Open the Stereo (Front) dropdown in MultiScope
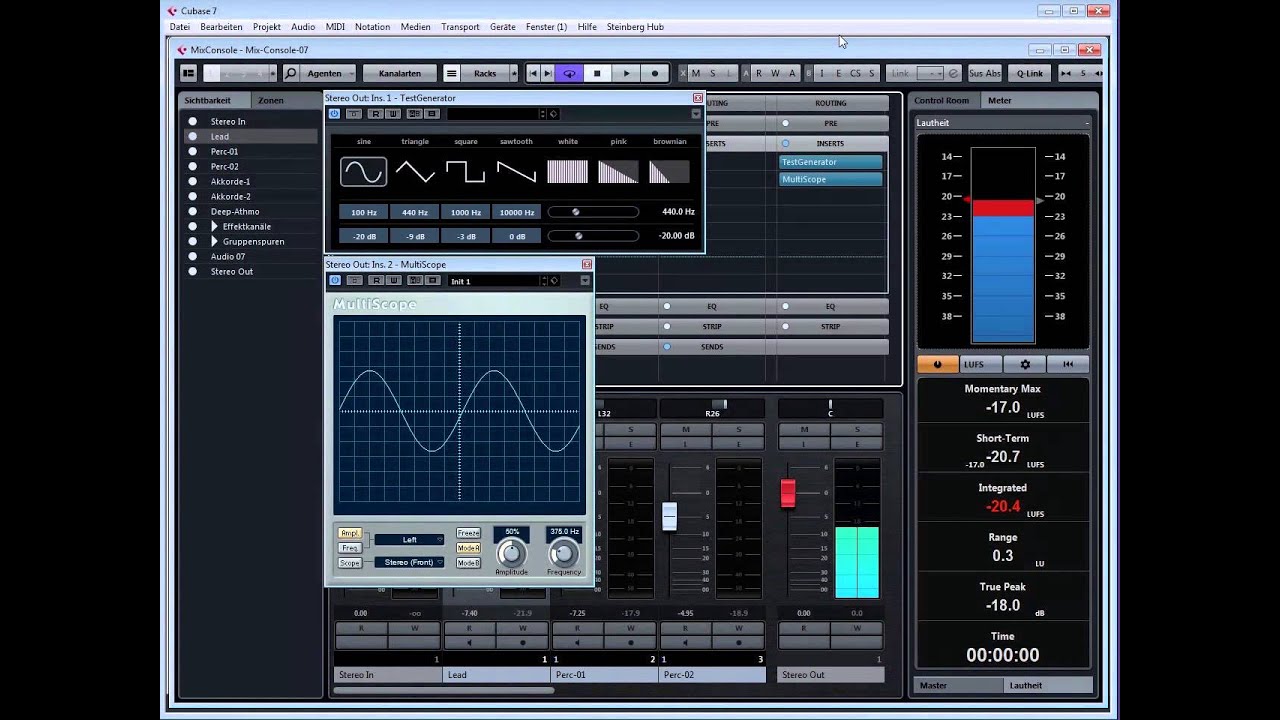Screen dimensions: 1280x720 (409, 563)
